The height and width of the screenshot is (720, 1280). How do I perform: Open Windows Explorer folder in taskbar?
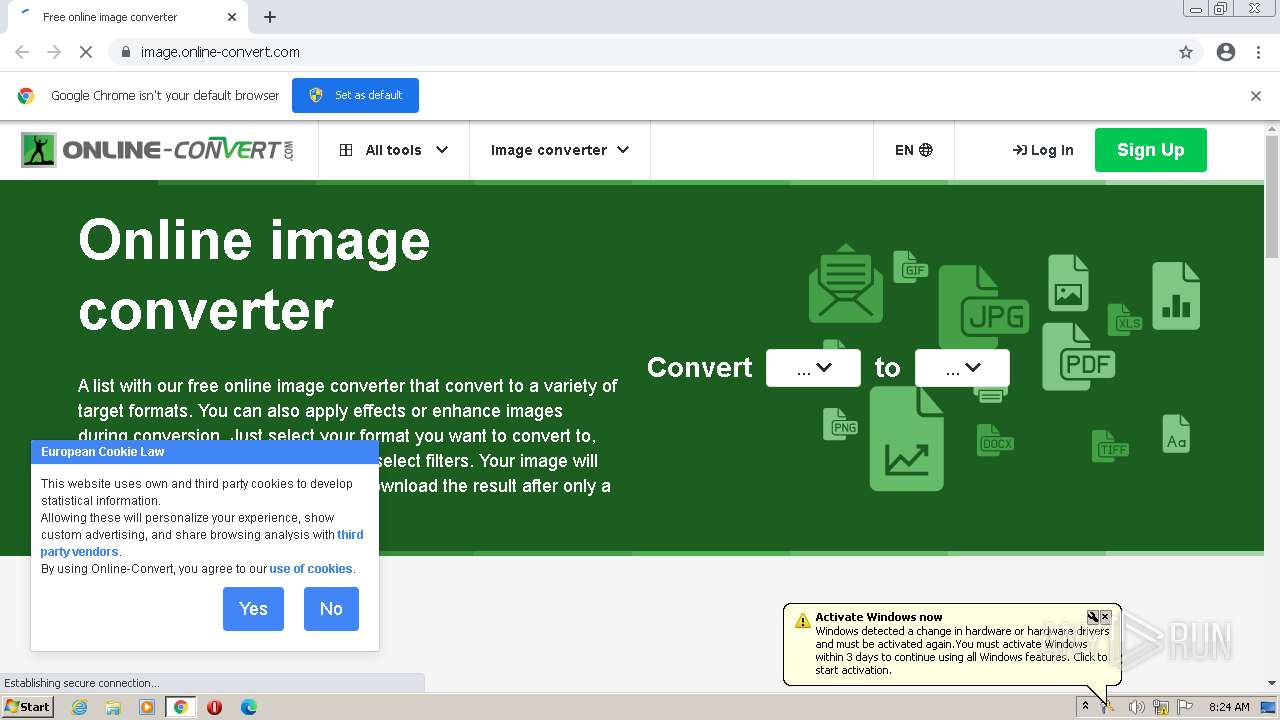pos(113,707)
